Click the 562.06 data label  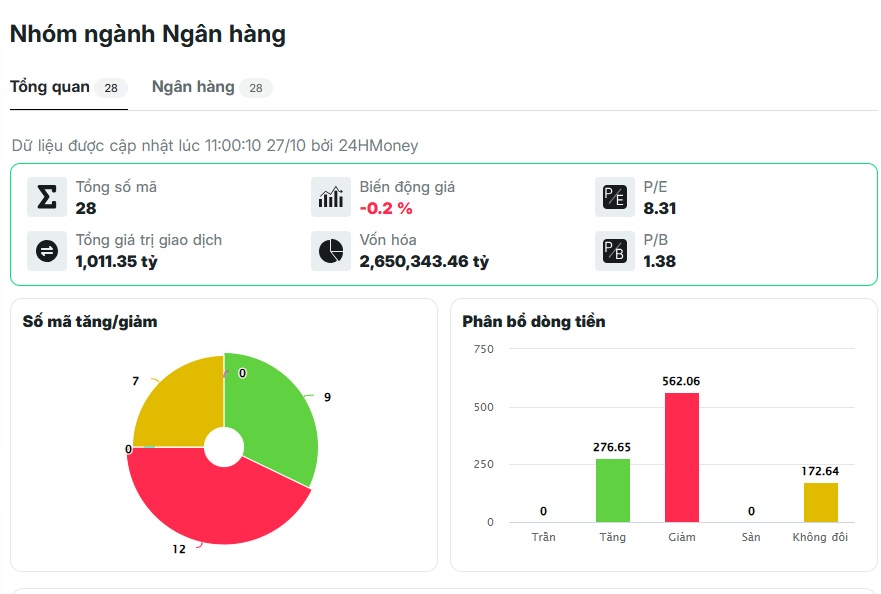click(681, 381)
